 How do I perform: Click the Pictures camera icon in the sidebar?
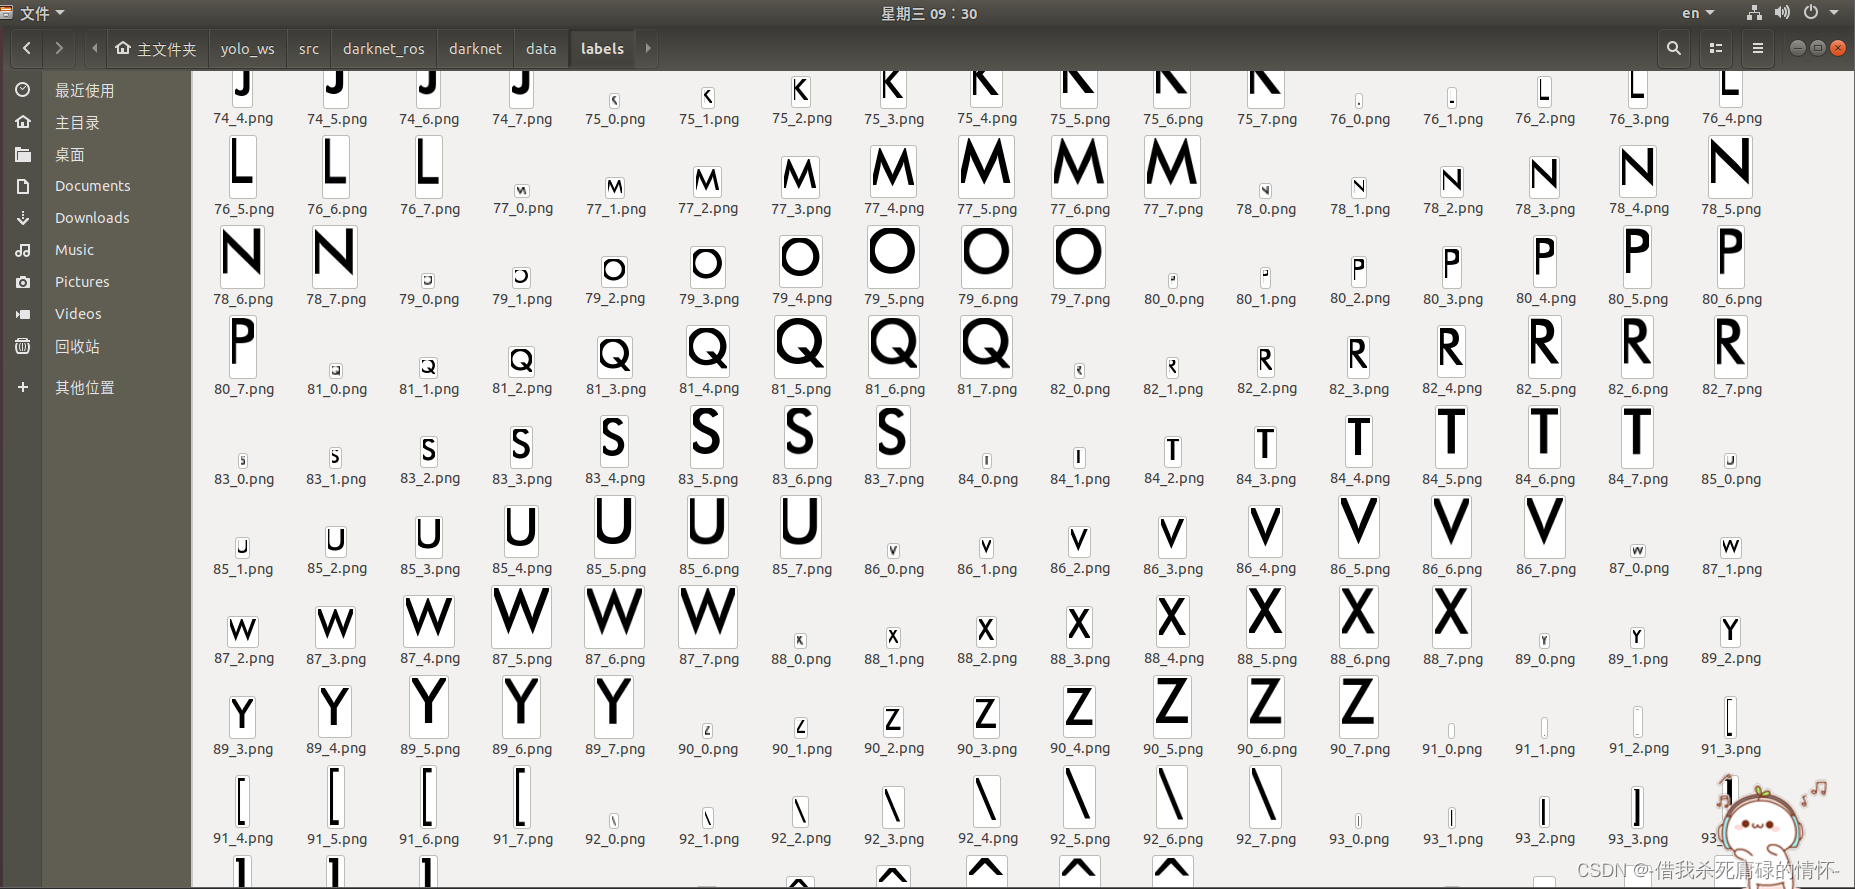coord(23,282)
